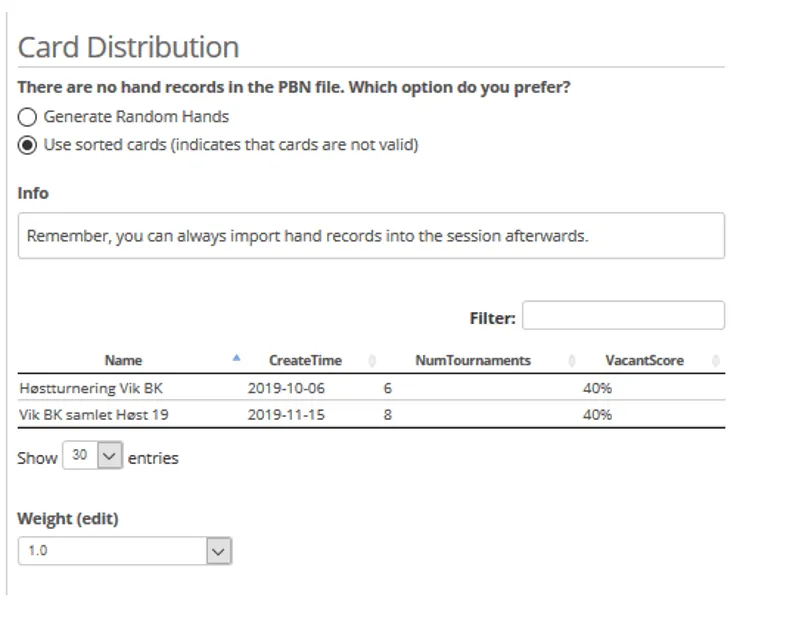The width and height of the screenshot is (802, 623).
Task: Sort the table by Name header
Action: point(124,360)
